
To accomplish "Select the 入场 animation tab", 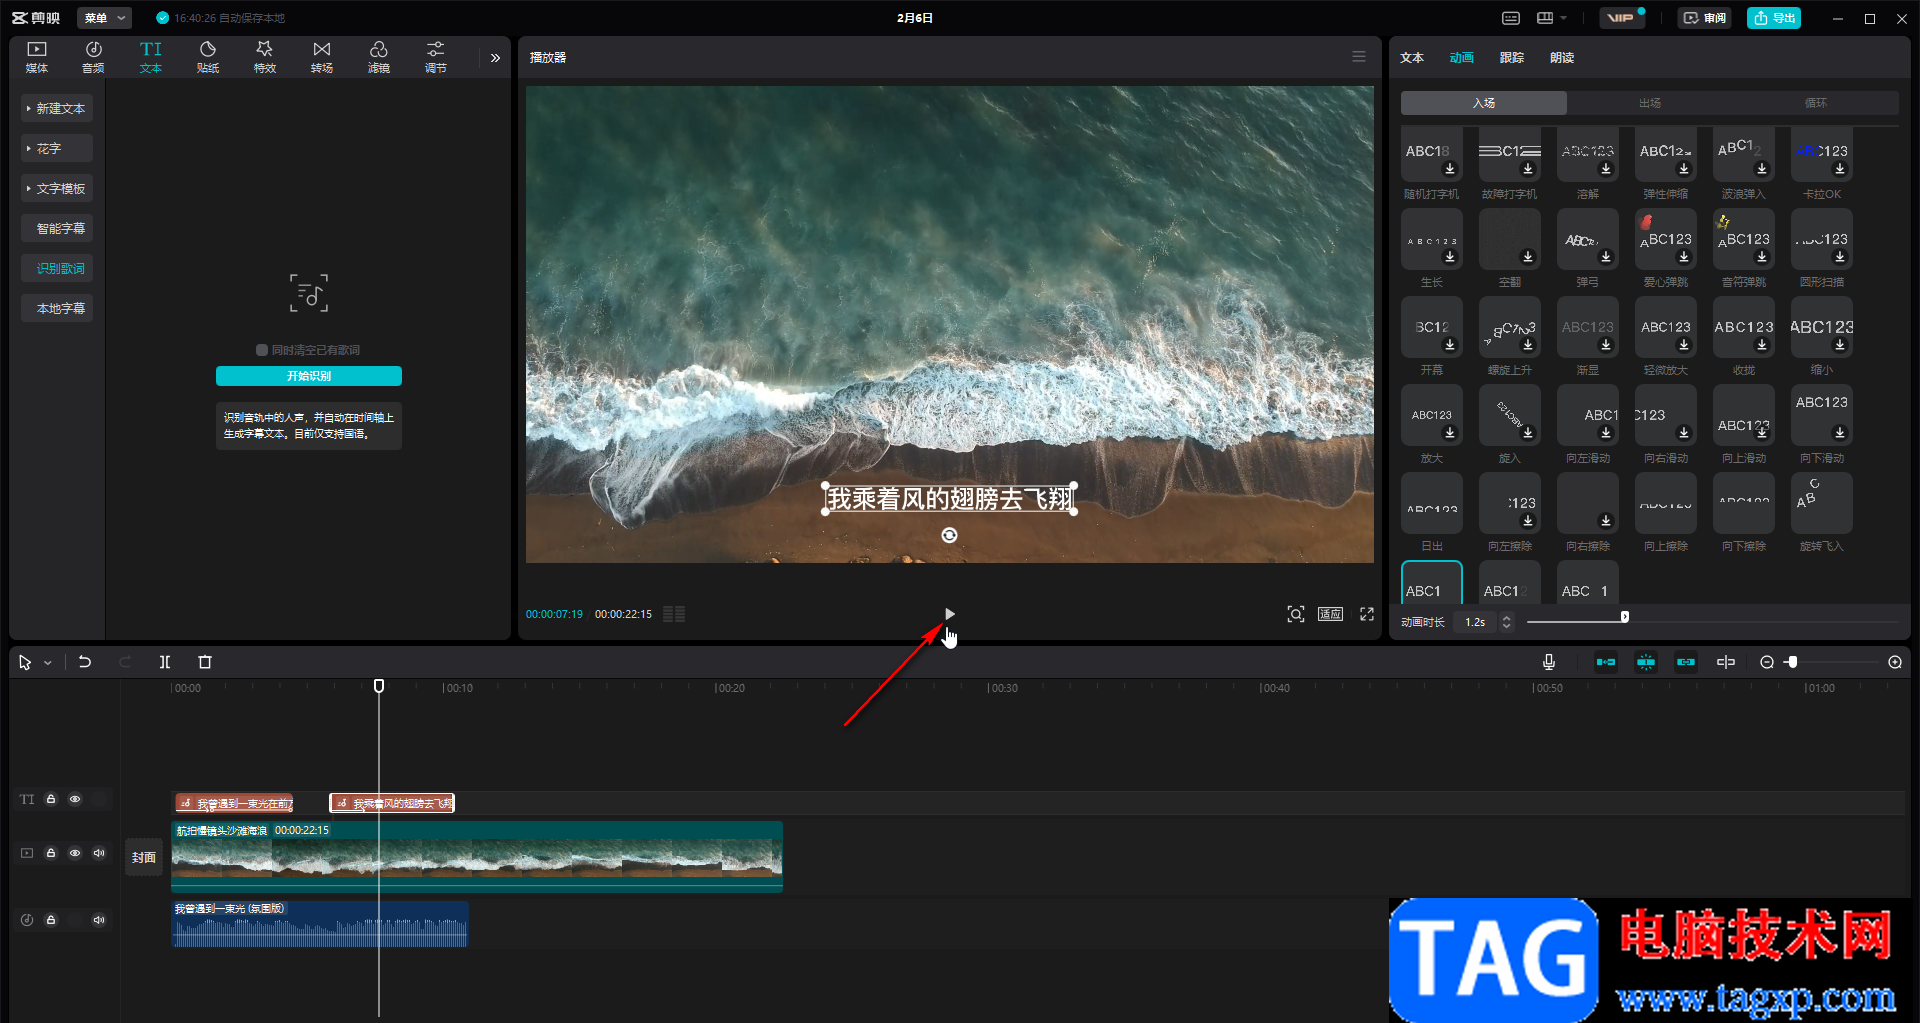I will (x=1484, y=103).
